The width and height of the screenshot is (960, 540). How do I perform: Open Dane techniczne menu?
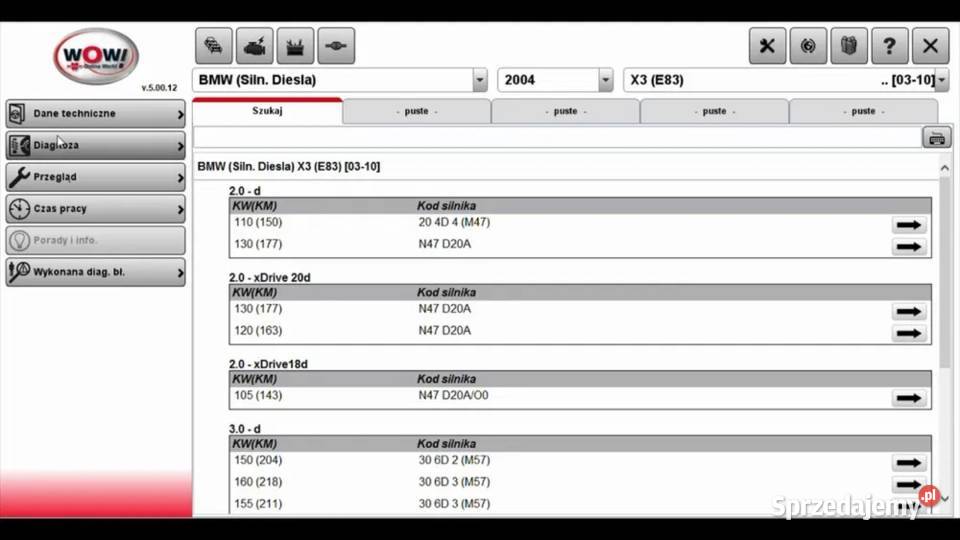pos(96,114)
